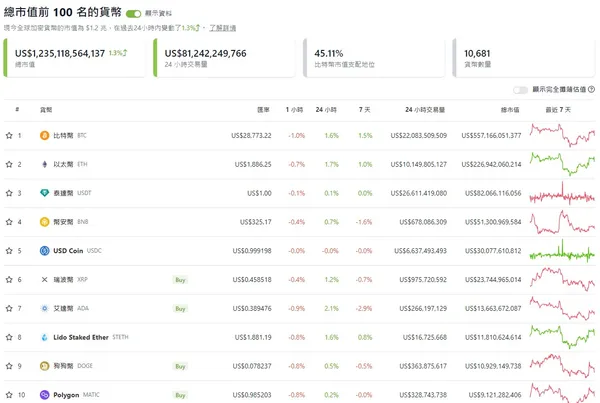
Task: Click the Polygon coin name
Action: coord(66,395)
